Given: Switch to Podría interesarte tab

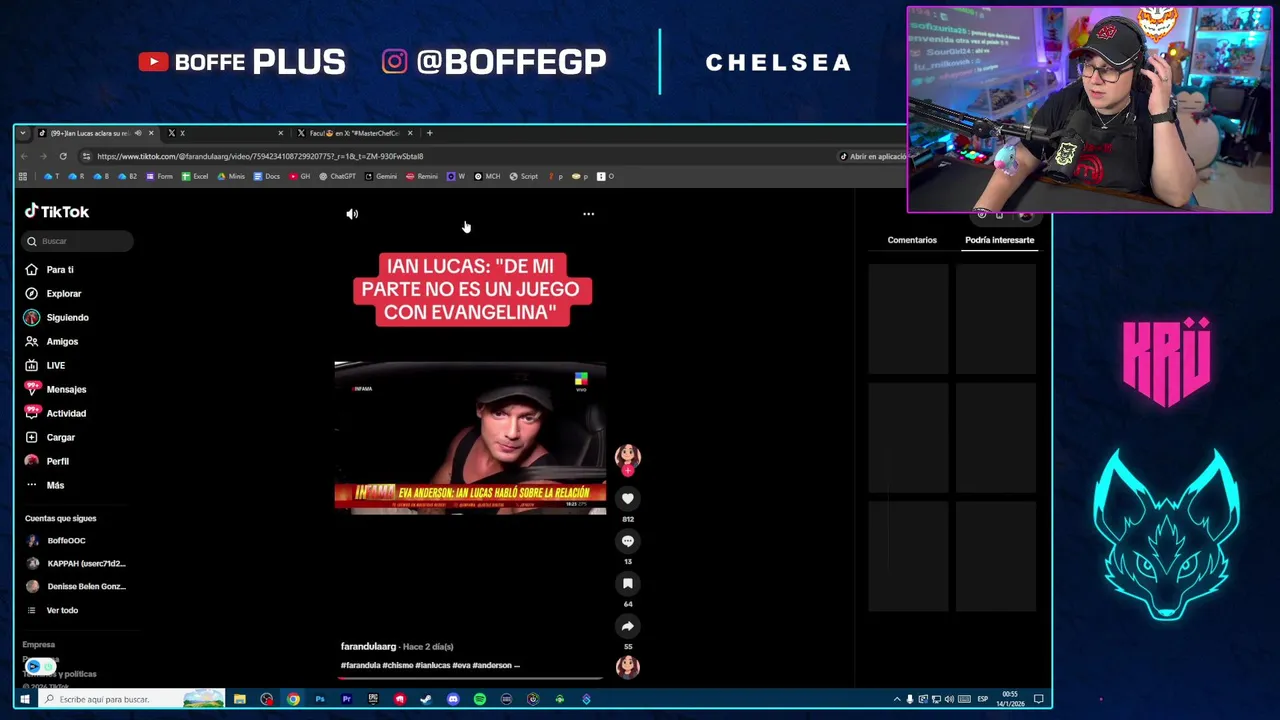Looking at the screenshot, I should pyautogui.click(x=999, y=240).
